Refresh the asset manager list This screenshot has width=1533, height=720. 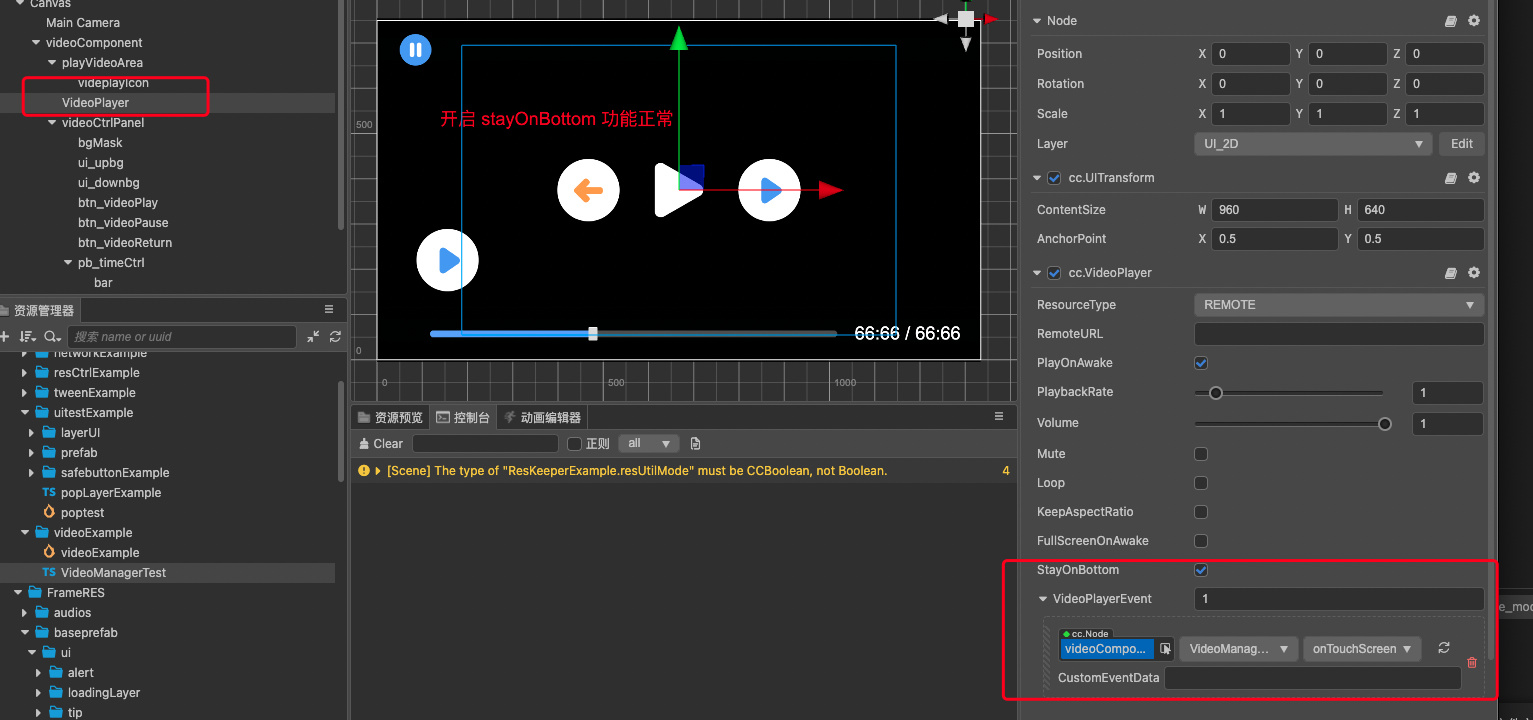click(335, 337)
